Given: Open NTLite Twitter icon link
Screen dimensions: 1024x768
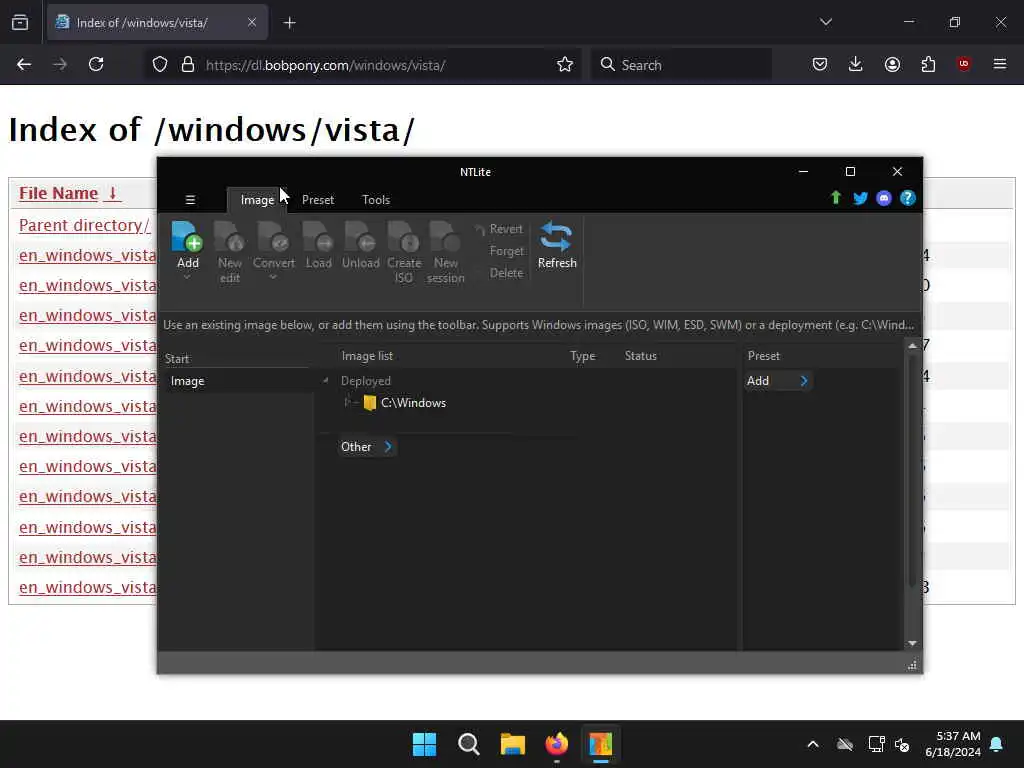Looking at the screenshot, I should [x=860, y=199].
